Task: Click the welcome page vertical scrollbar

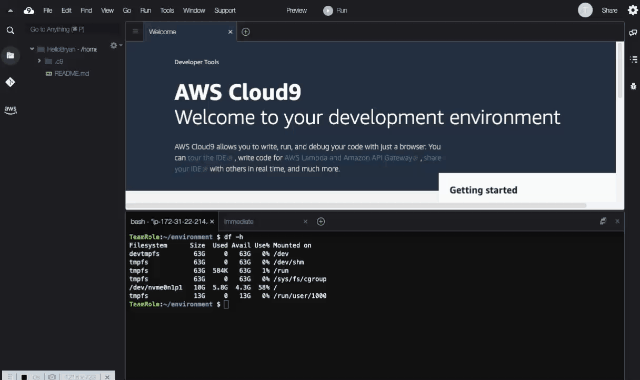Action: coord(620,70)
